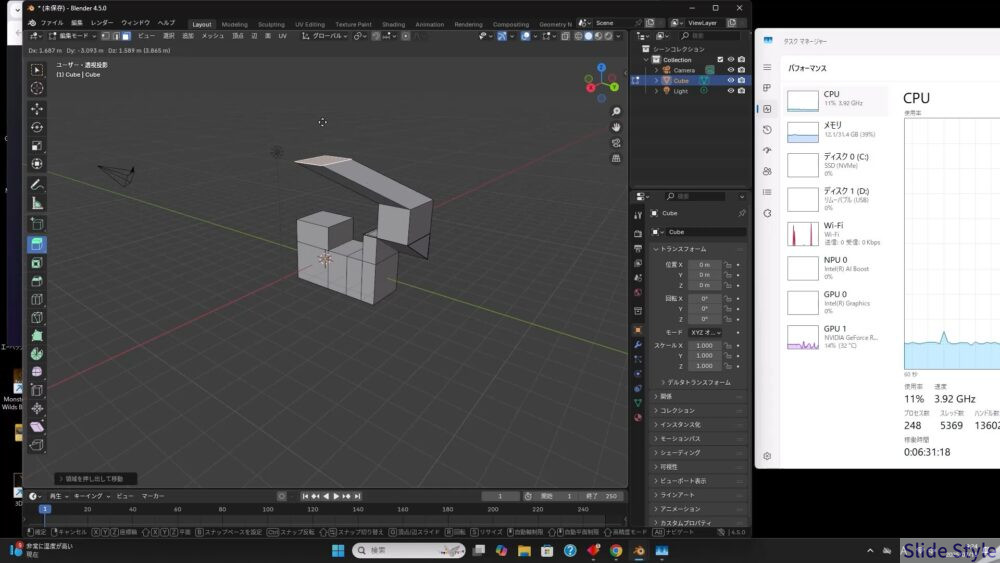Image resolution: width=1000 pixels, height=563 pixels.
Task: Select the Edge Slide tool
Action: point(37,390)
